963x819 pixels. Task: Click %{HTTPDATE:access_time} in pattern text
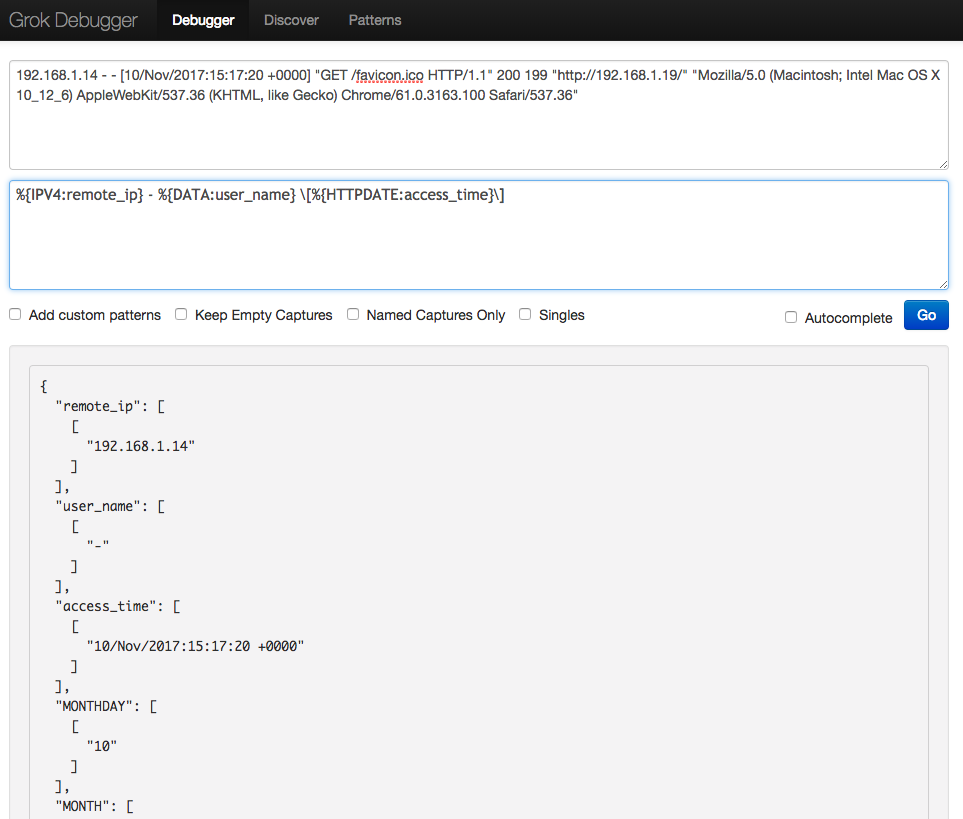(x=403, y=195)
